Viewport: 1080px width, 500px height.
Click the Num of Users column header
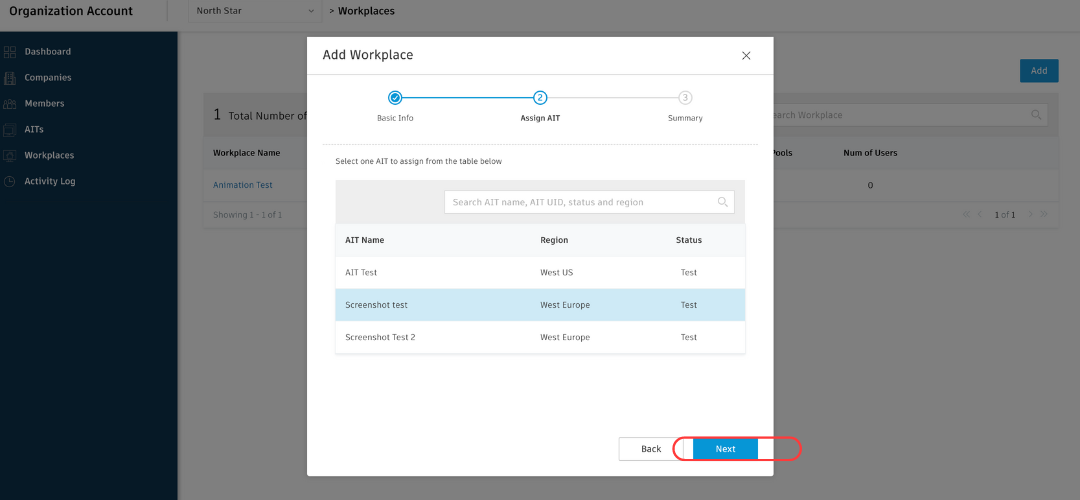tap(870, 153)
